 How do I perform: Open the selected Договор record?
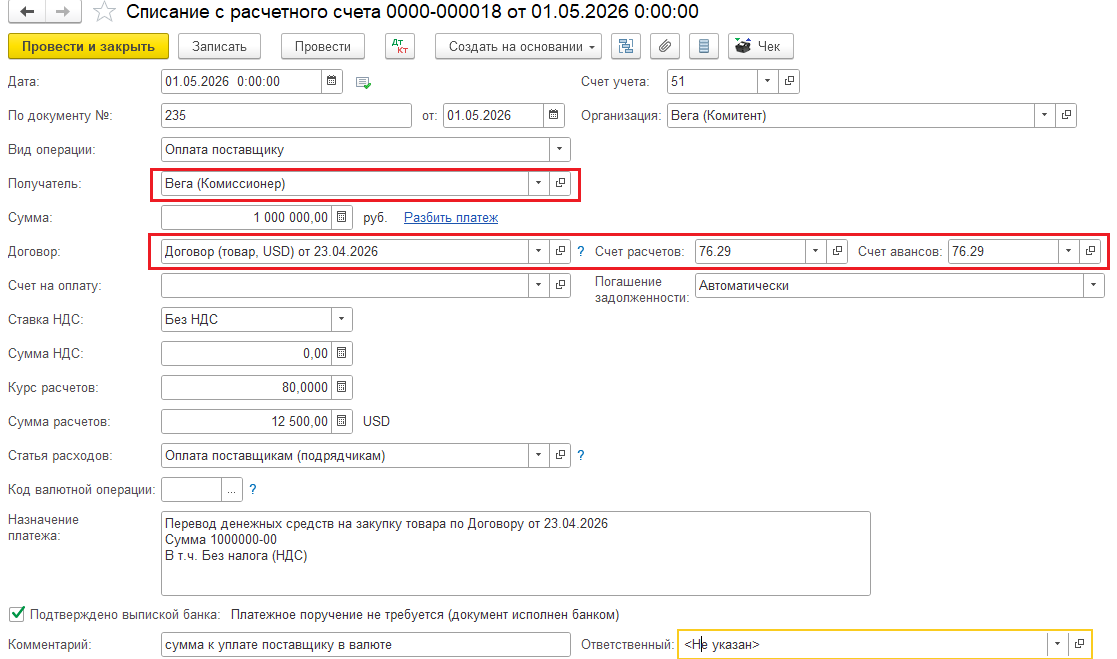coord(561,251)
